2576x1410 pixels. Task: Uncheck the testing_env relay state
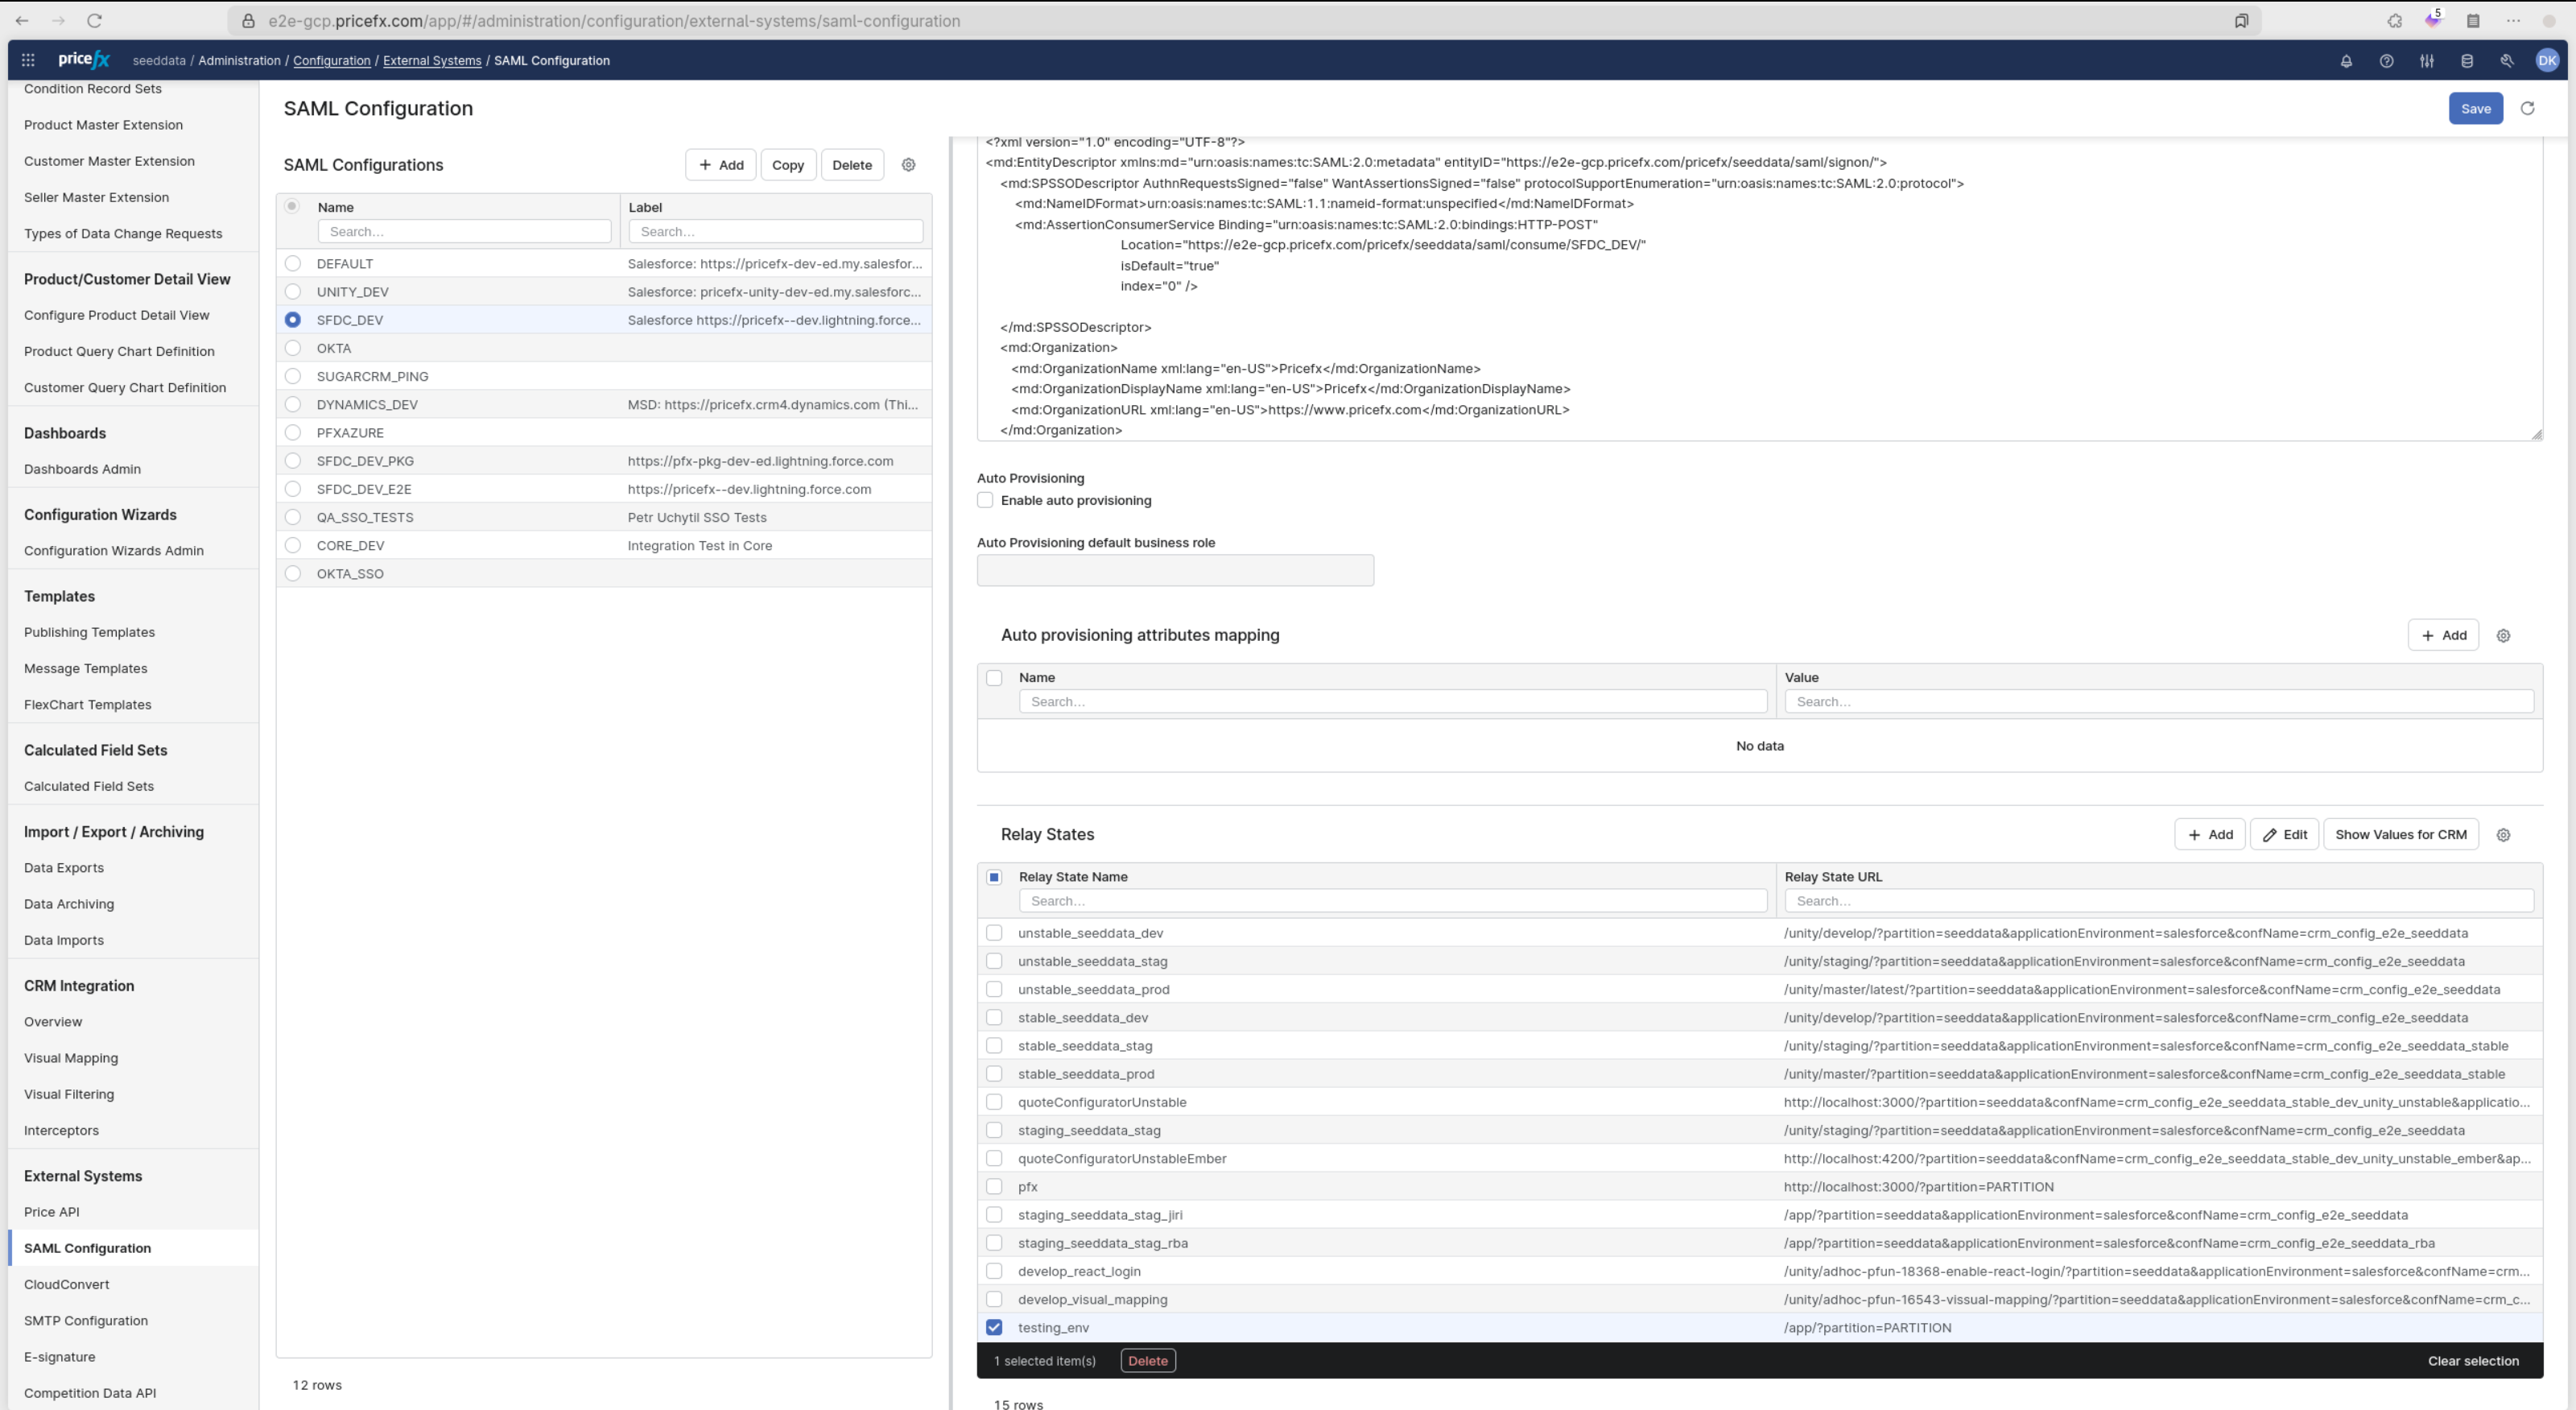[994, 1327]
